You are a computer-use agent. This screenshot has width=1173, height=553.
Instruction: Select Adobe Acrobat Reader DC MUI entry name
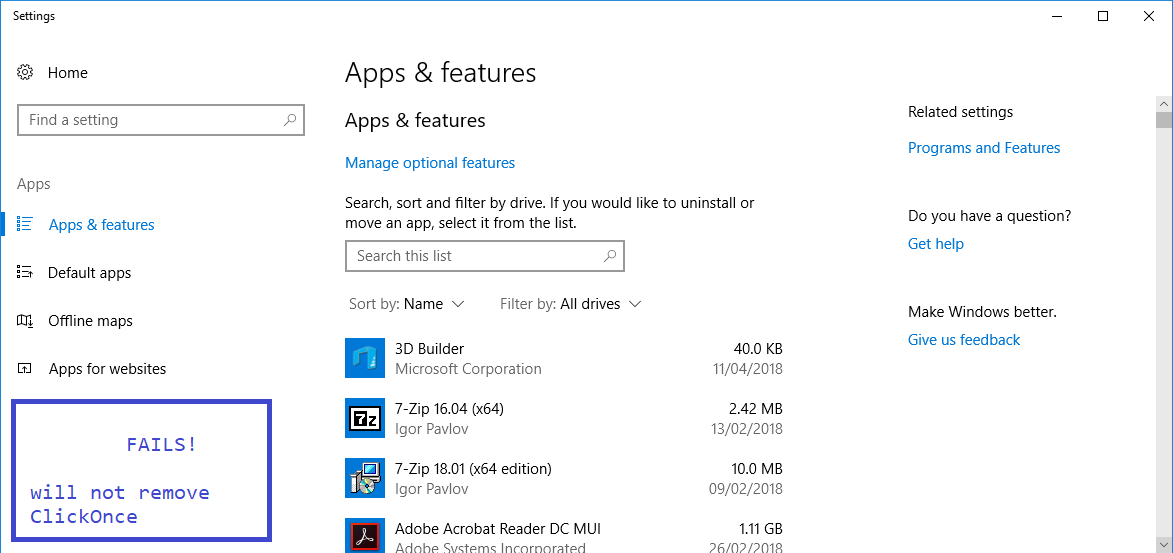point(497,529)
